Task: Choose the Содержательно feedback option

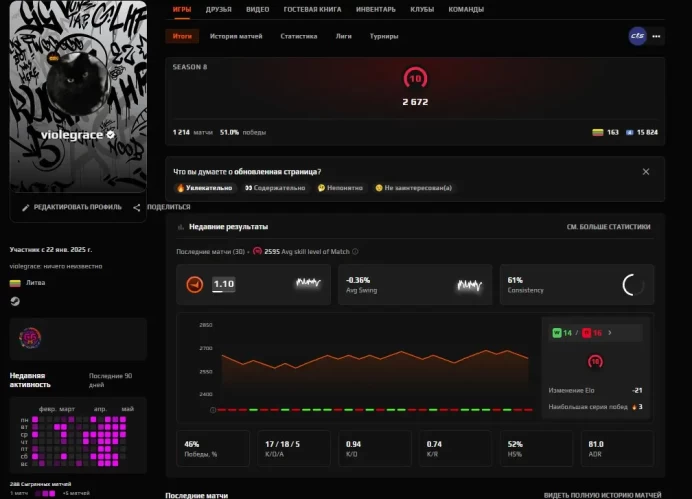Action: pos(275,188)
